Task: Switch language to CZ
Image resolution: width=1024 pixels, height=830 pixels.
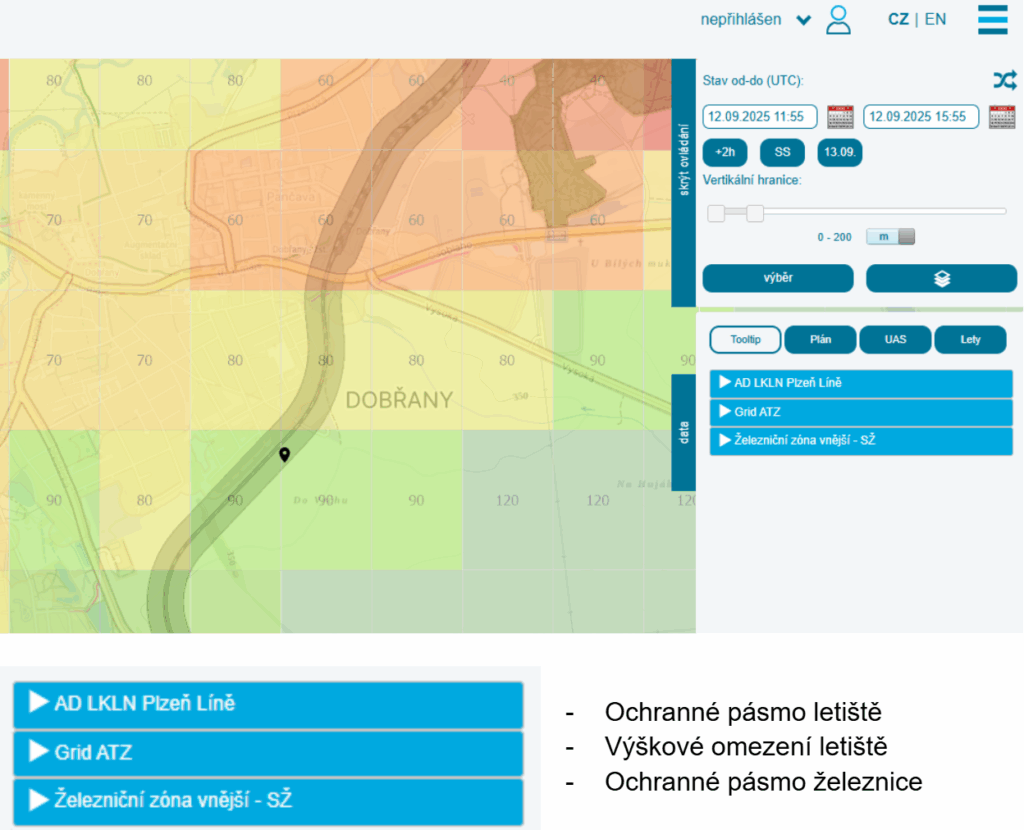Action: click(898, 19)
